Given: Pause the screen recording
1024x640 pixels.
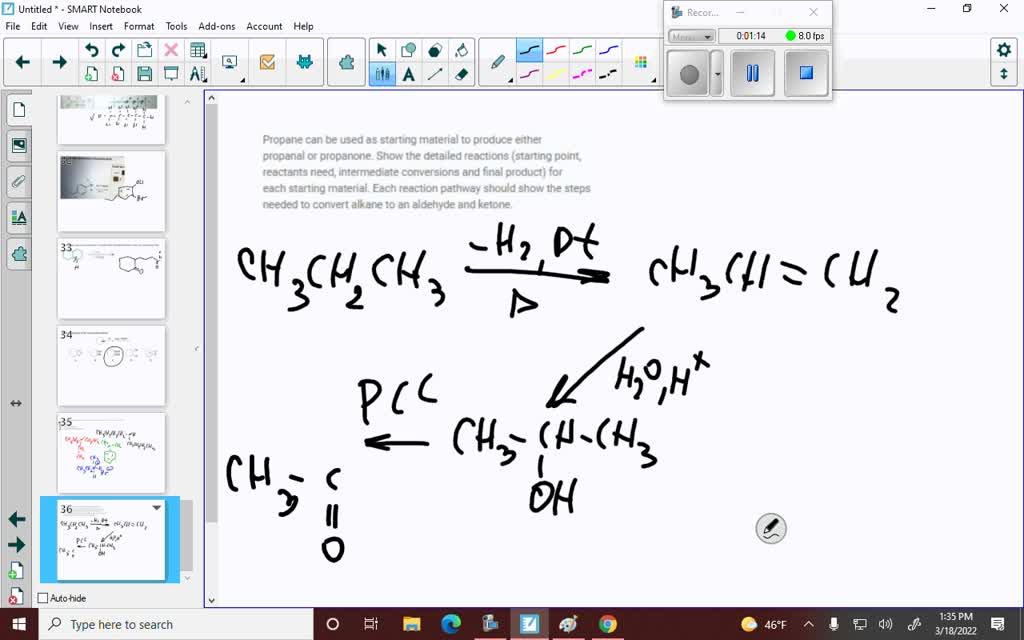Looking at the screenshot, I should pyautogui.click(x=752, y=73).
